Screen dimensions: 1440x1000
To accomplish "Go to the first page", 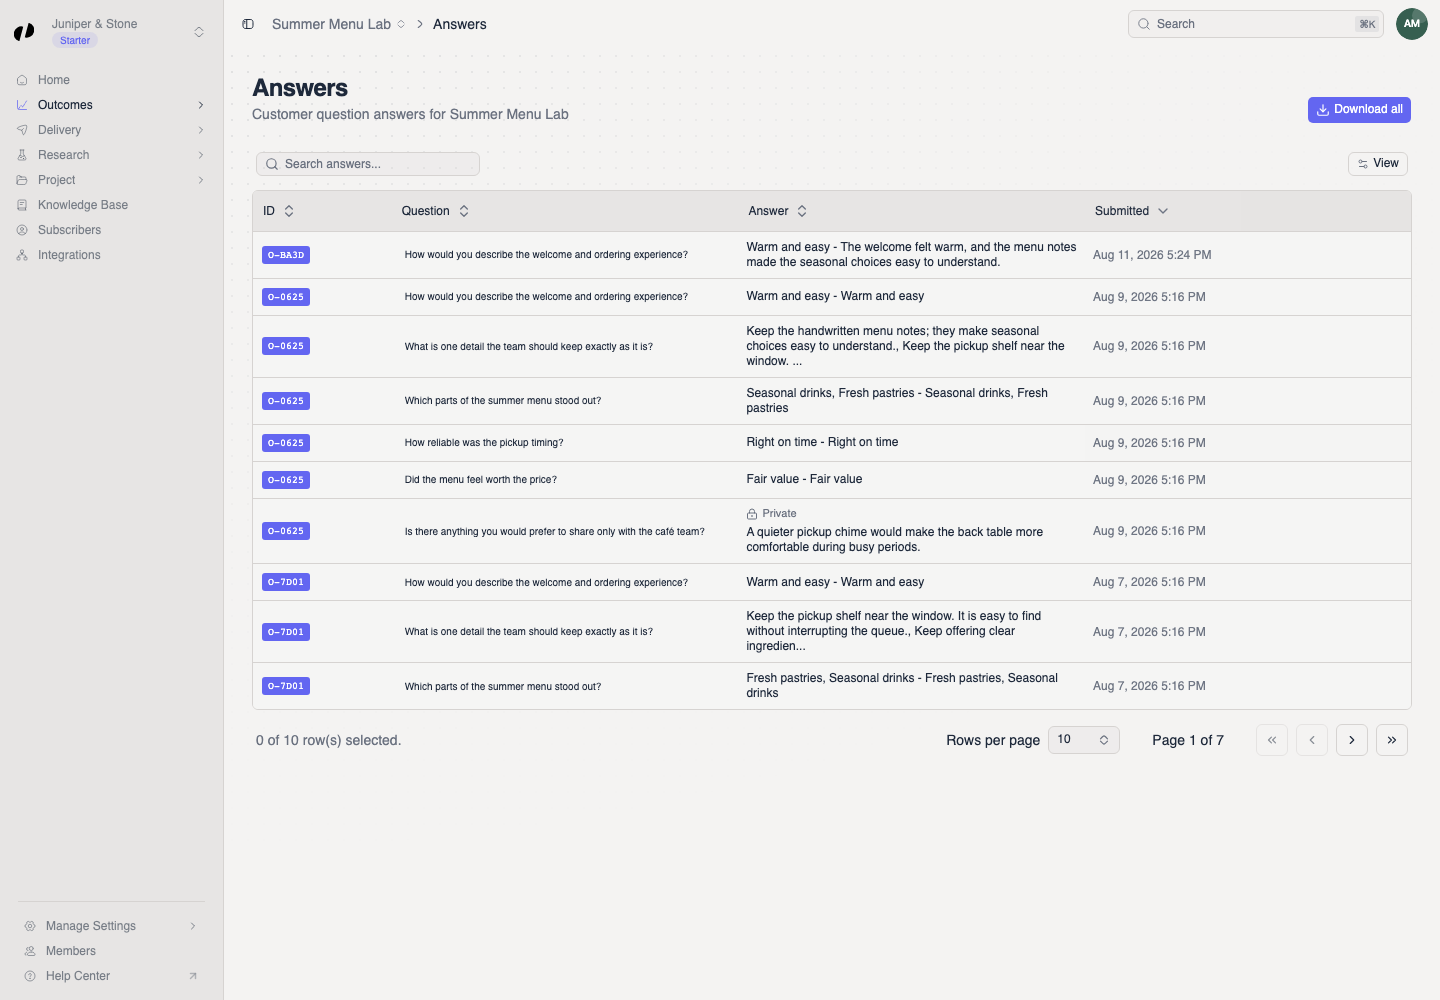I will click(1272, 740).
